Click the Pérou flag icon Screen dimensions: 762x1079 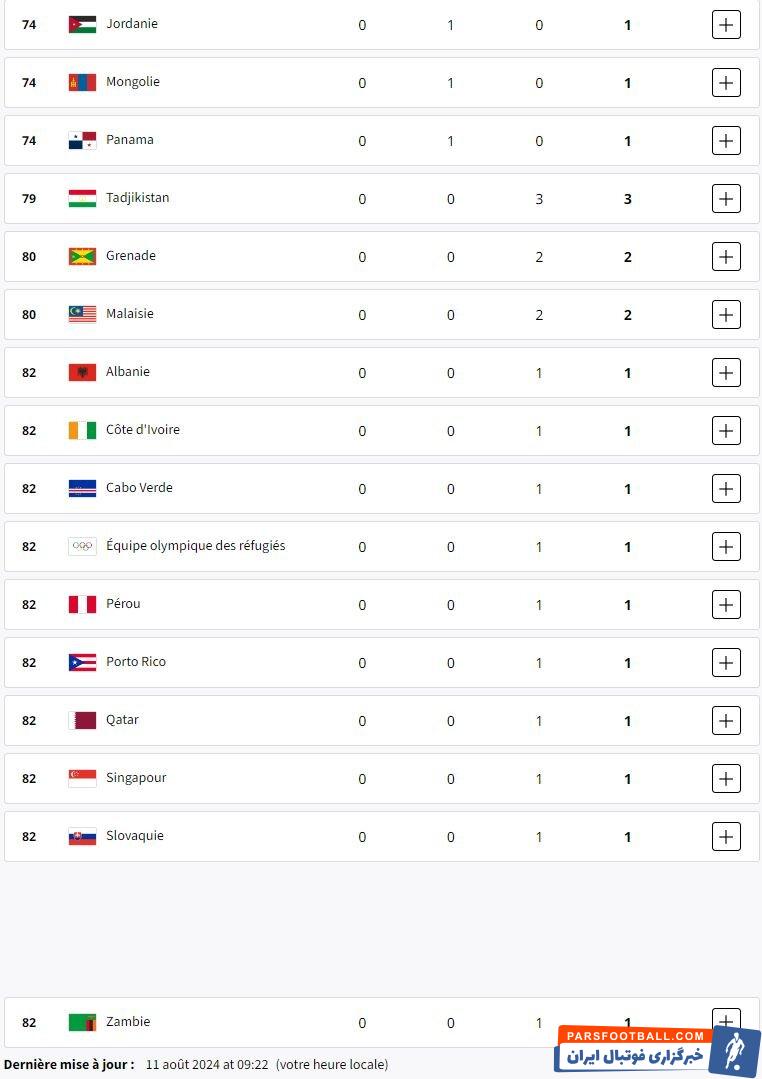pyautogui.click(x=82, y=604)
